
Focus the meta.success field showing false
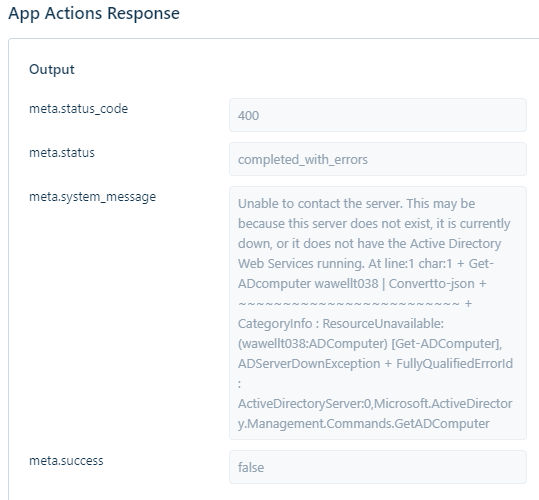[x=378, y=467]
